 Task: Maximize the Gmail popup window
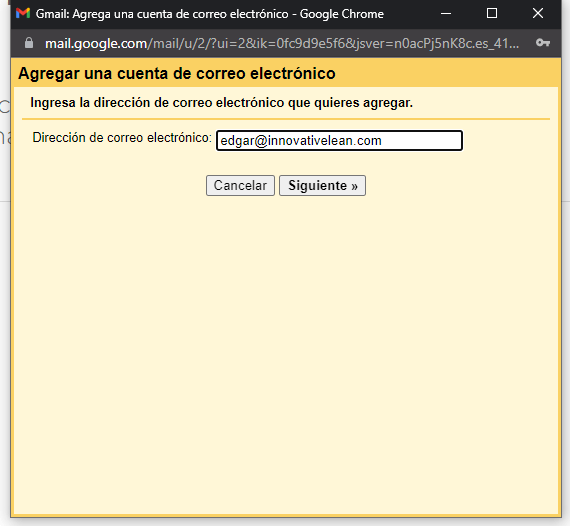pyautogui.click(x=492, y=13)
